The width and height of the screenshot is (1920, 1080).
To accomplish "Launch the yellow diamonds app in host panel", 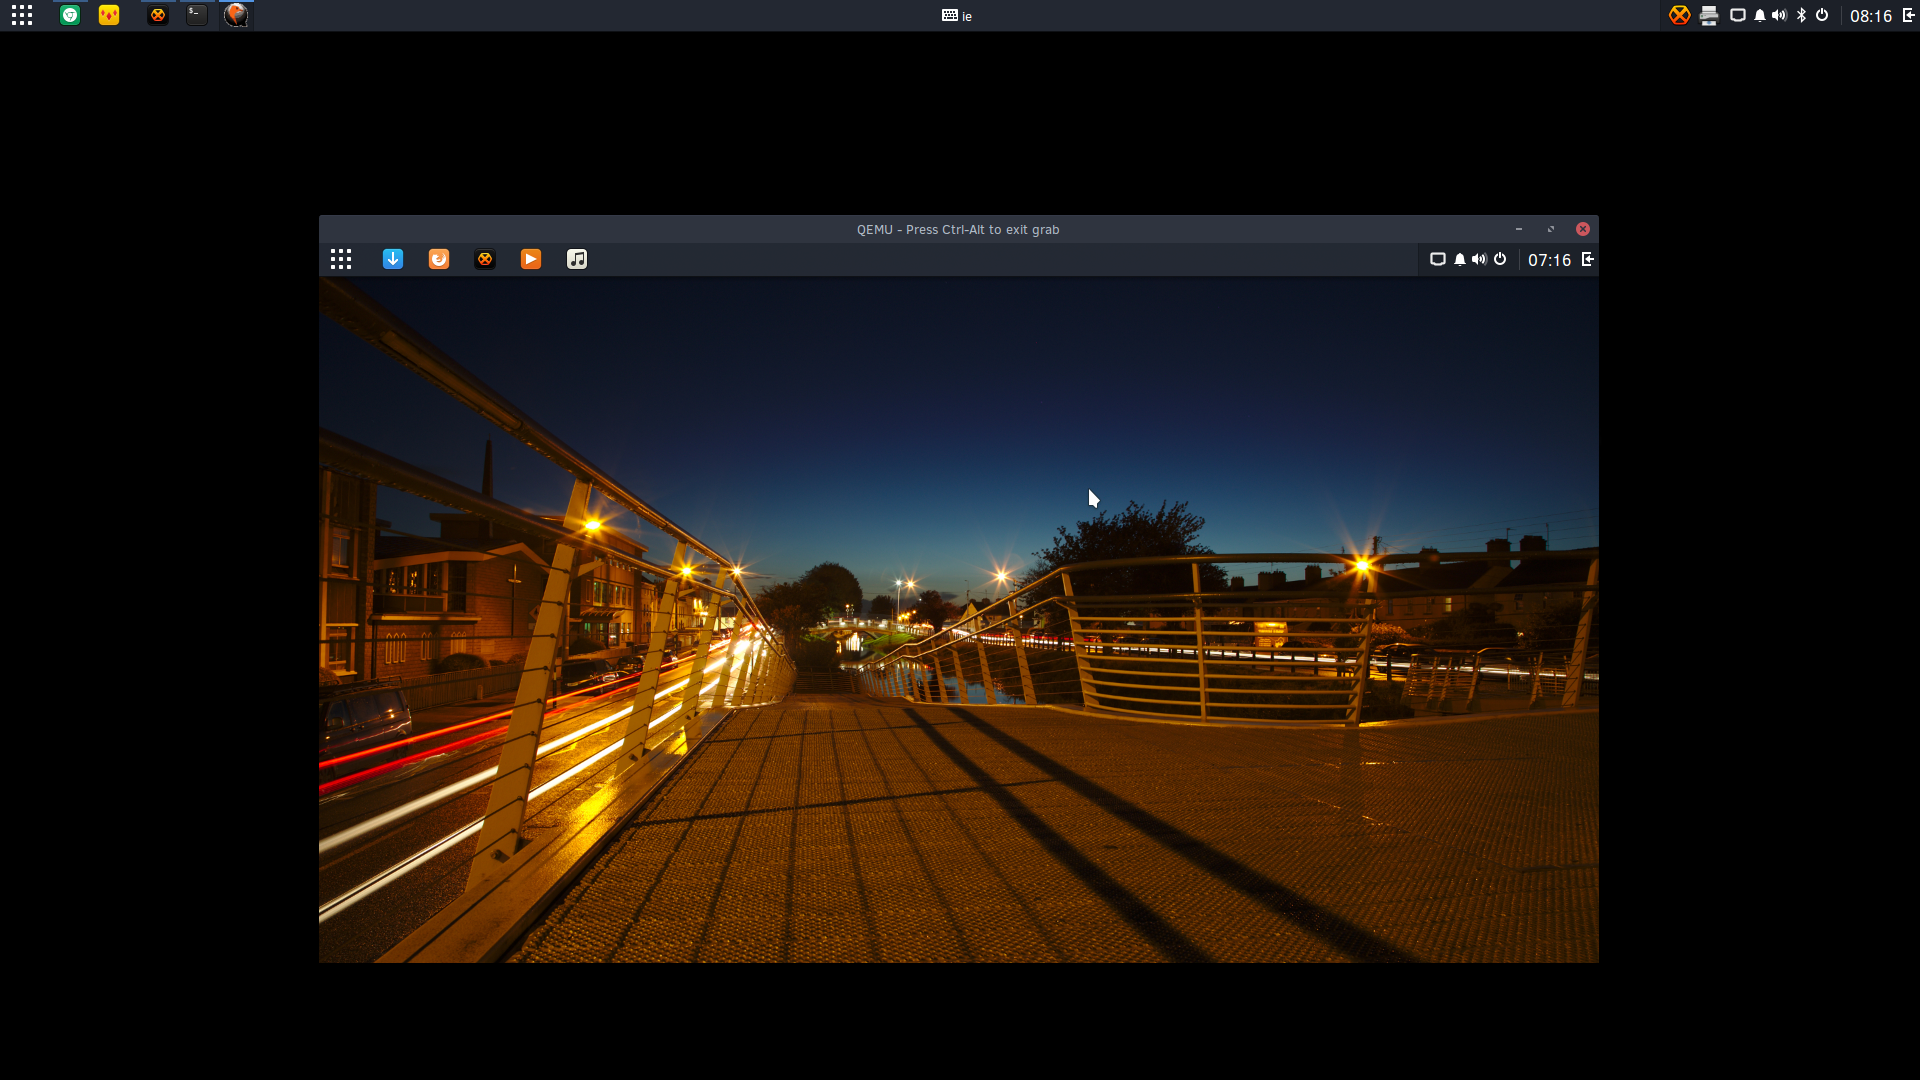I will pos(109,15).
